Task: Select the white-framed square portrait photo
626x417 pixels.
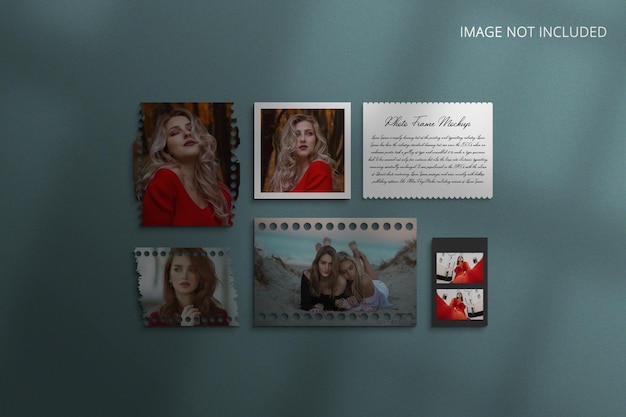Action: 302,151
